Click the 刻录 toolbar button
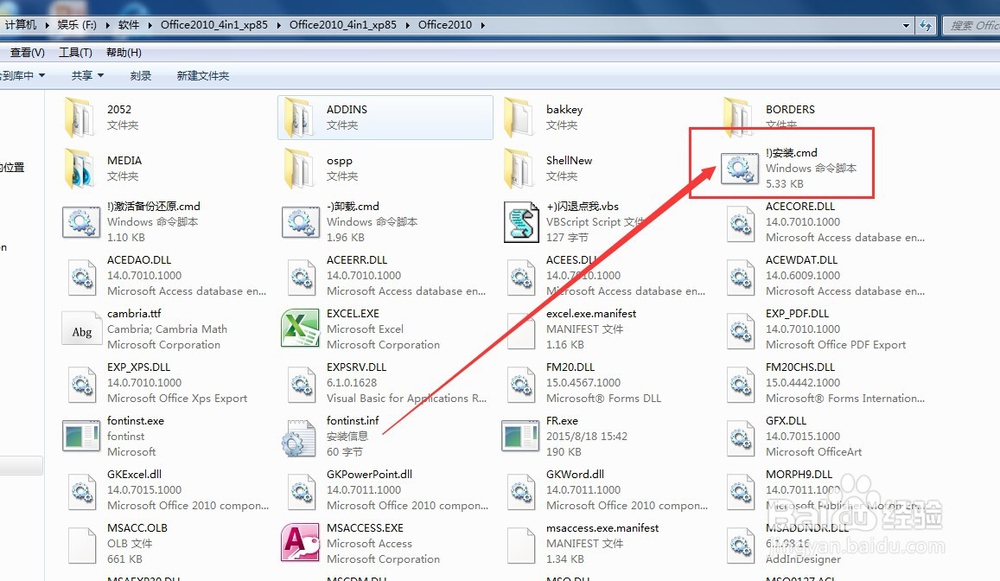 (140, 75)
